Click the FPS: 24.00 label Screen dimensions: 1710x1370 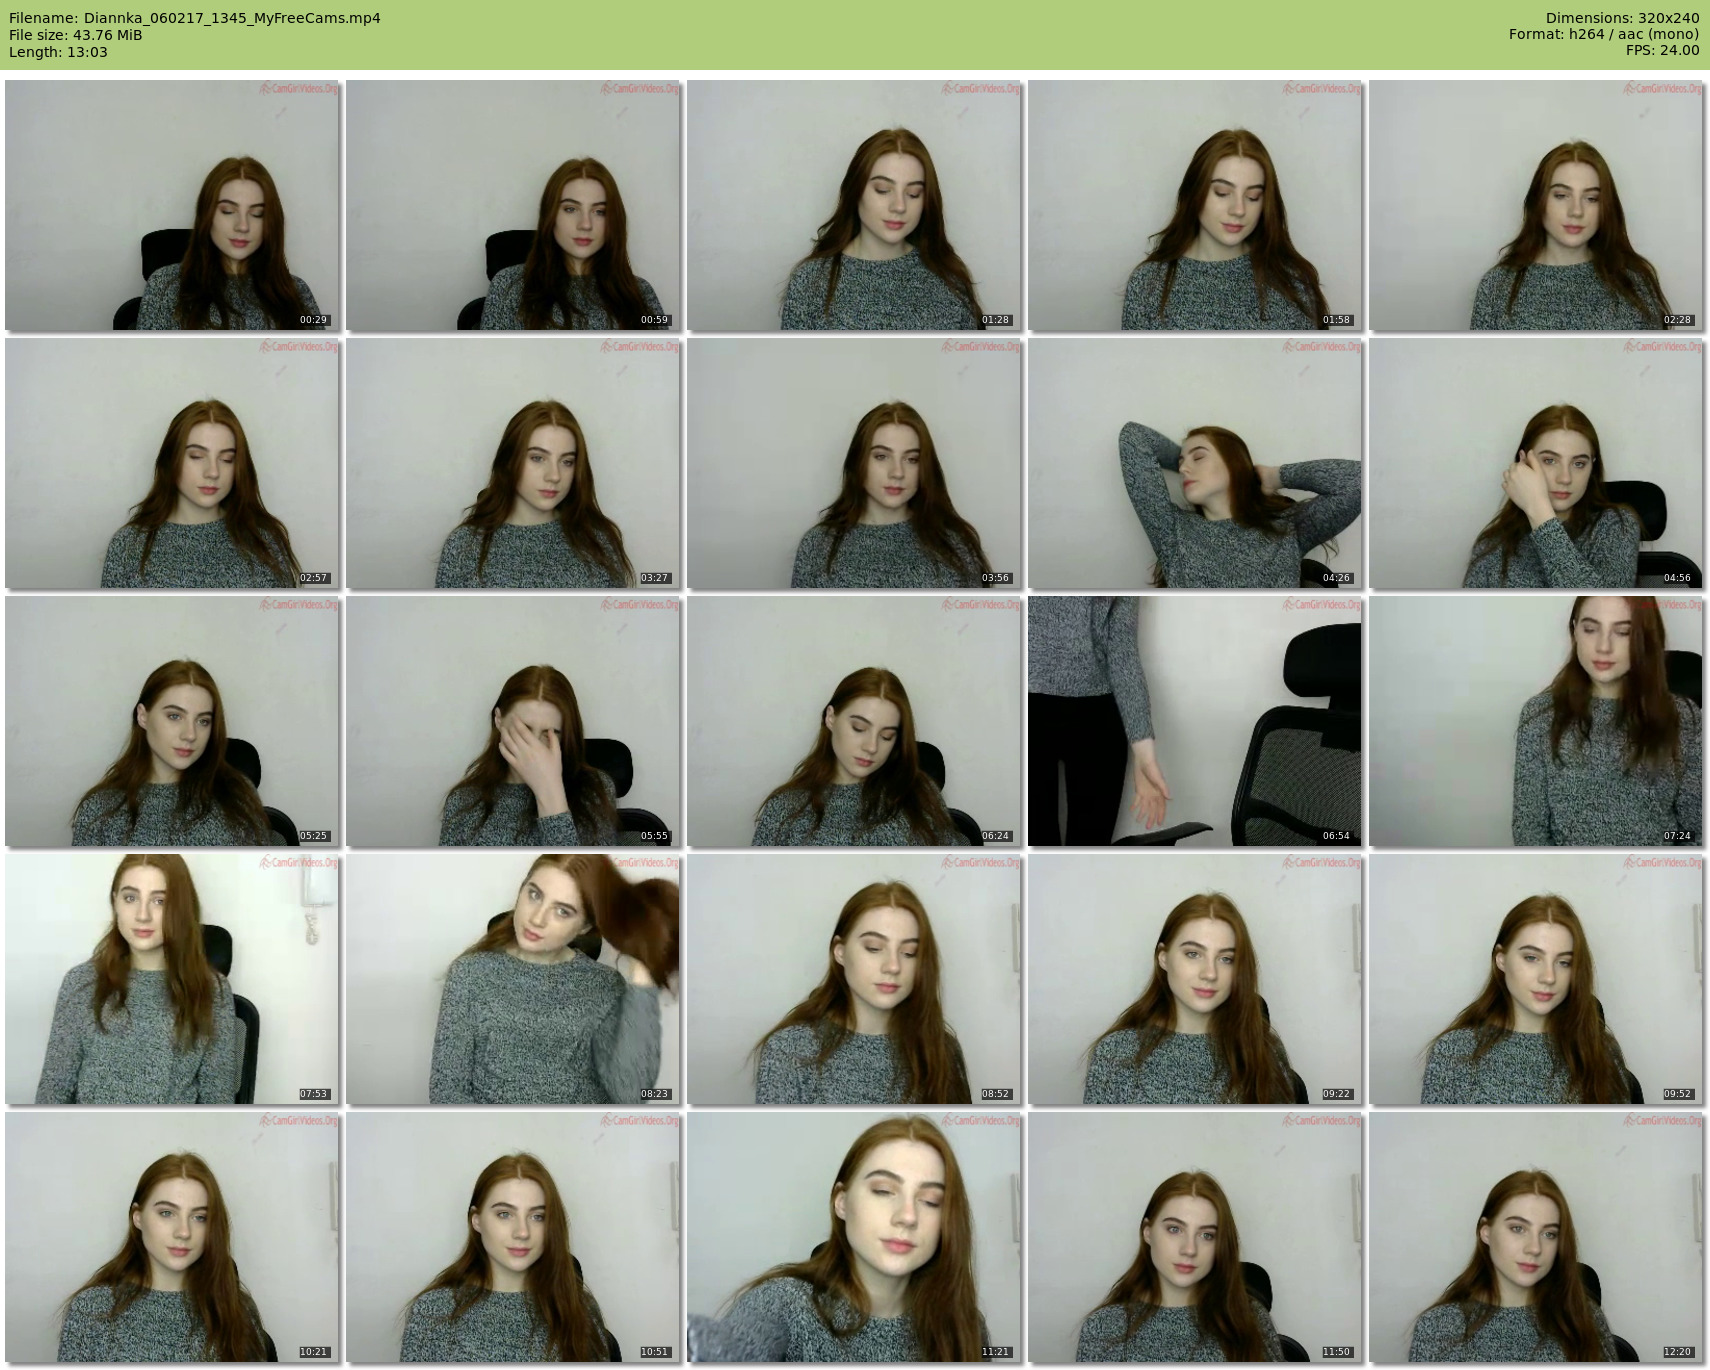pyautogui.click(x=1662, y=50)
